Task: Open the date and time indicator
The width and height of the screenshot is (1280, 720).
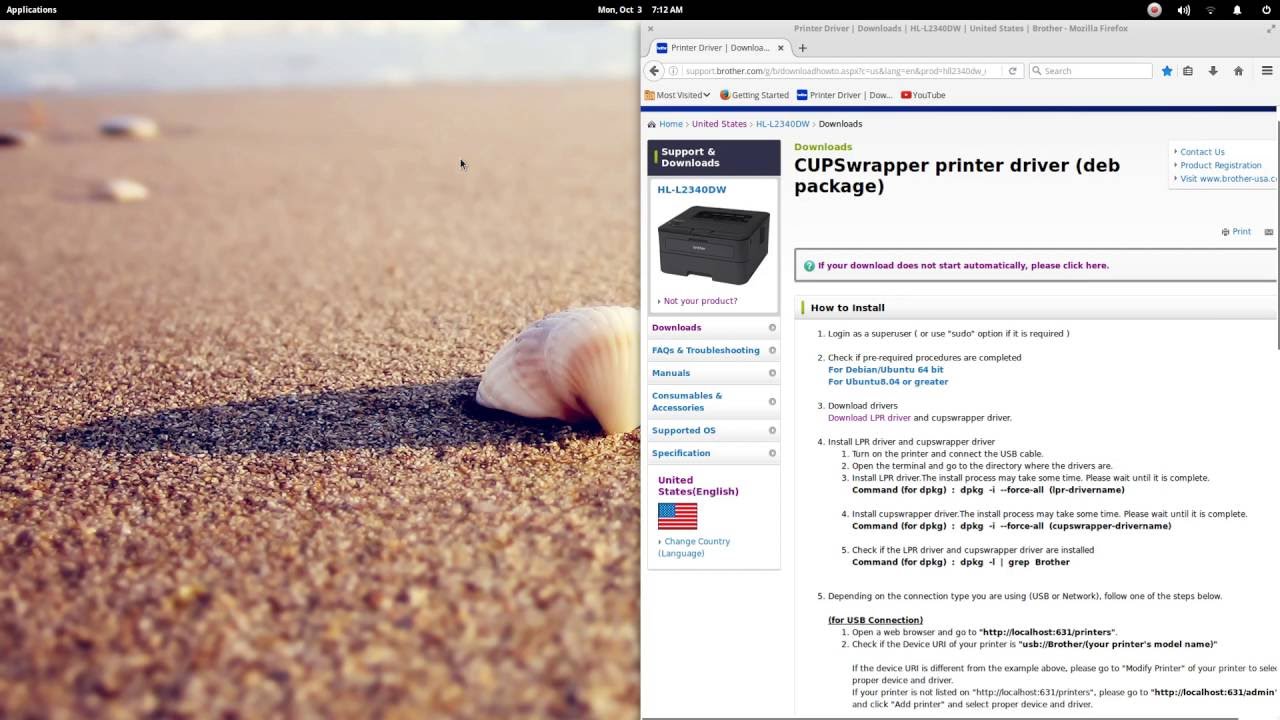Action: (x=640, y=10)
